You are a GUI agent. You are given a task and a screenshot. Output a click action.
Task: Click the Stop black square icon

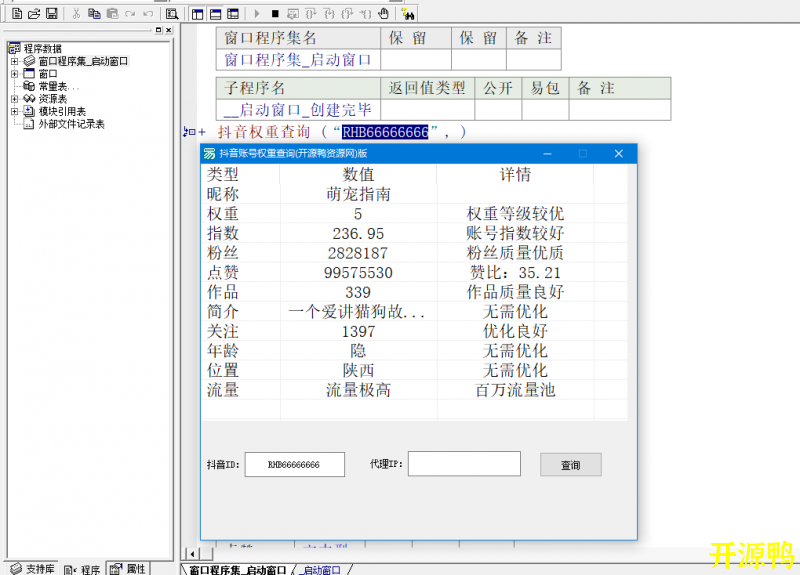coord(275,14)
